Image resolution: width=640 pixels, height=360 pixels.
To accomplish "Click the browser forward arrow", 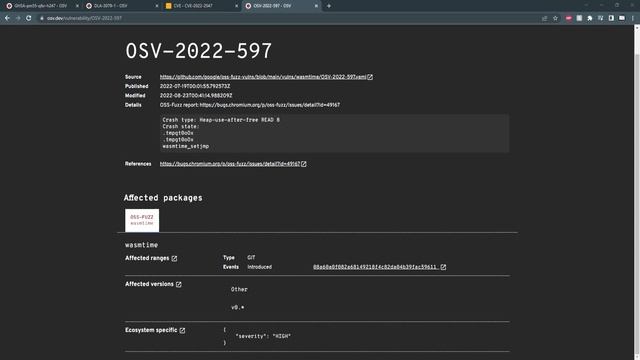I will click(18, 18).
